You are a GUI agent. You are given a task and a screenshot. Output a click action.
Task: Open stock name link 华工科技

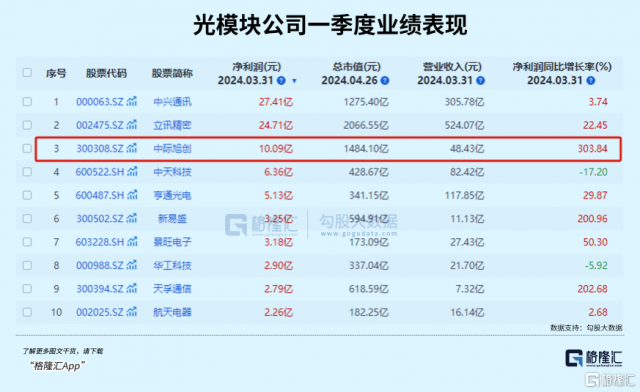pos(172,265)
